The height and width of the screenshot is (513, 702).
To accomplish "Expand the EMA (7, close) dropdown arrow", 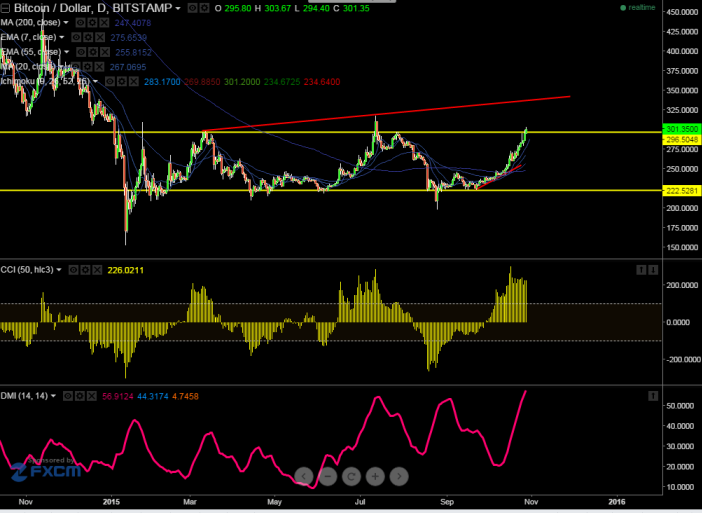I will (62, 37).
